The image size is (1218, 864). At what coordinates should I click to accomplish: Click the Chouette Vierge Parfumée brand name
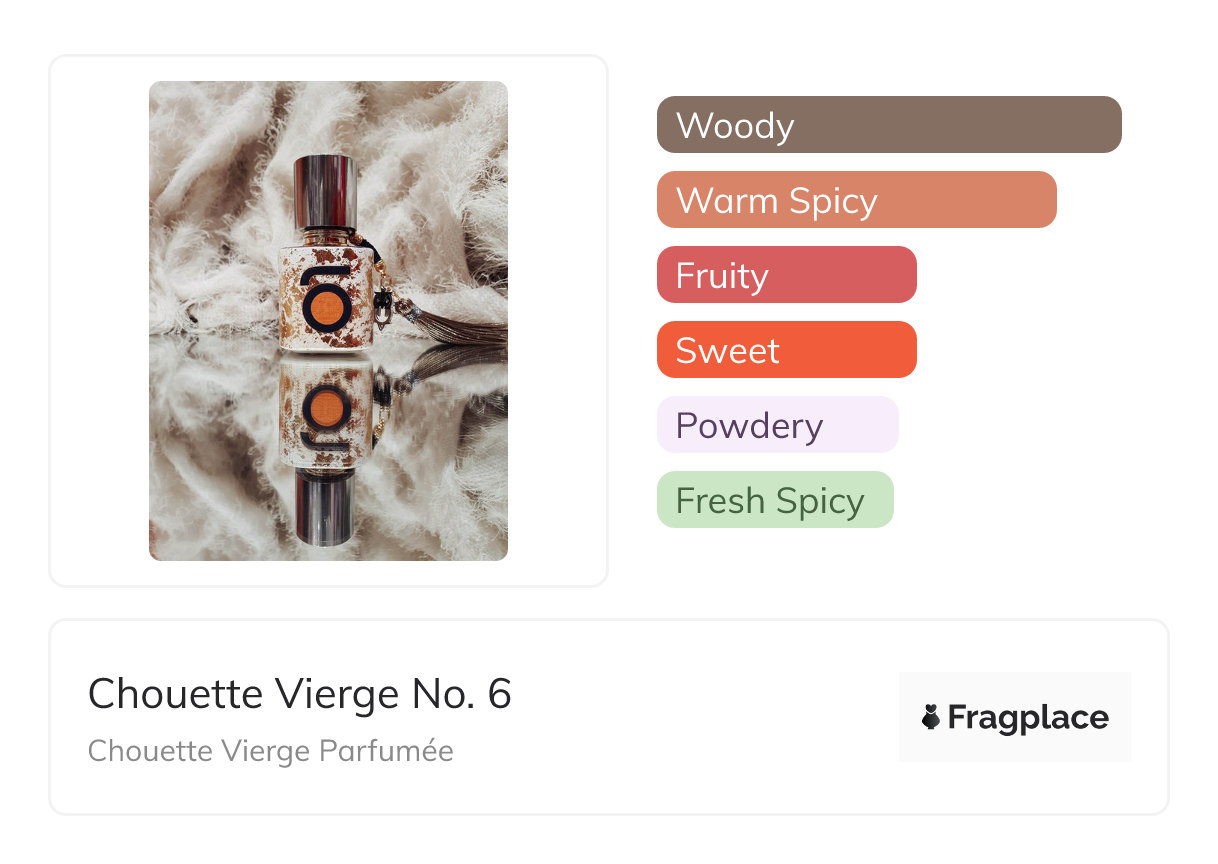click(x=271, y=751)
